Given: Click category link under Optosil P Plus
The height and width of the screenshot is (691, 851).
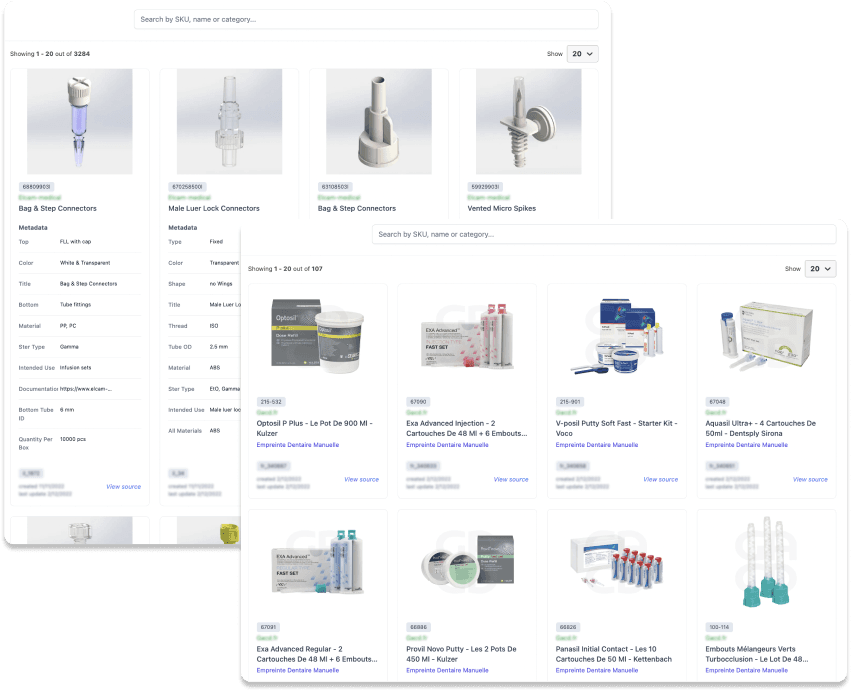Looking at the screenshot, I should click(x=298, y=445).
